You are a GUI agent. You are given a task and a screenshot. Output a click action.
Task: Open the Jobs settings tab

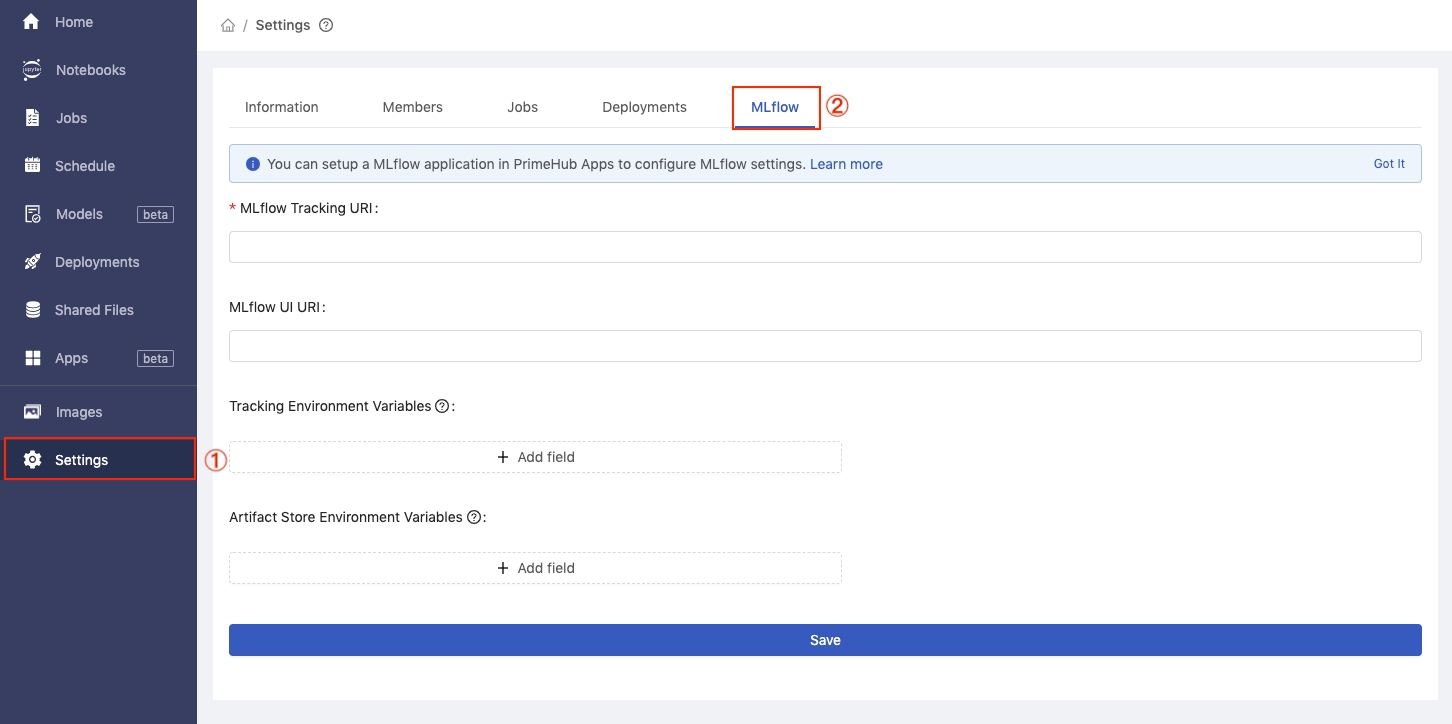[523, 107]
